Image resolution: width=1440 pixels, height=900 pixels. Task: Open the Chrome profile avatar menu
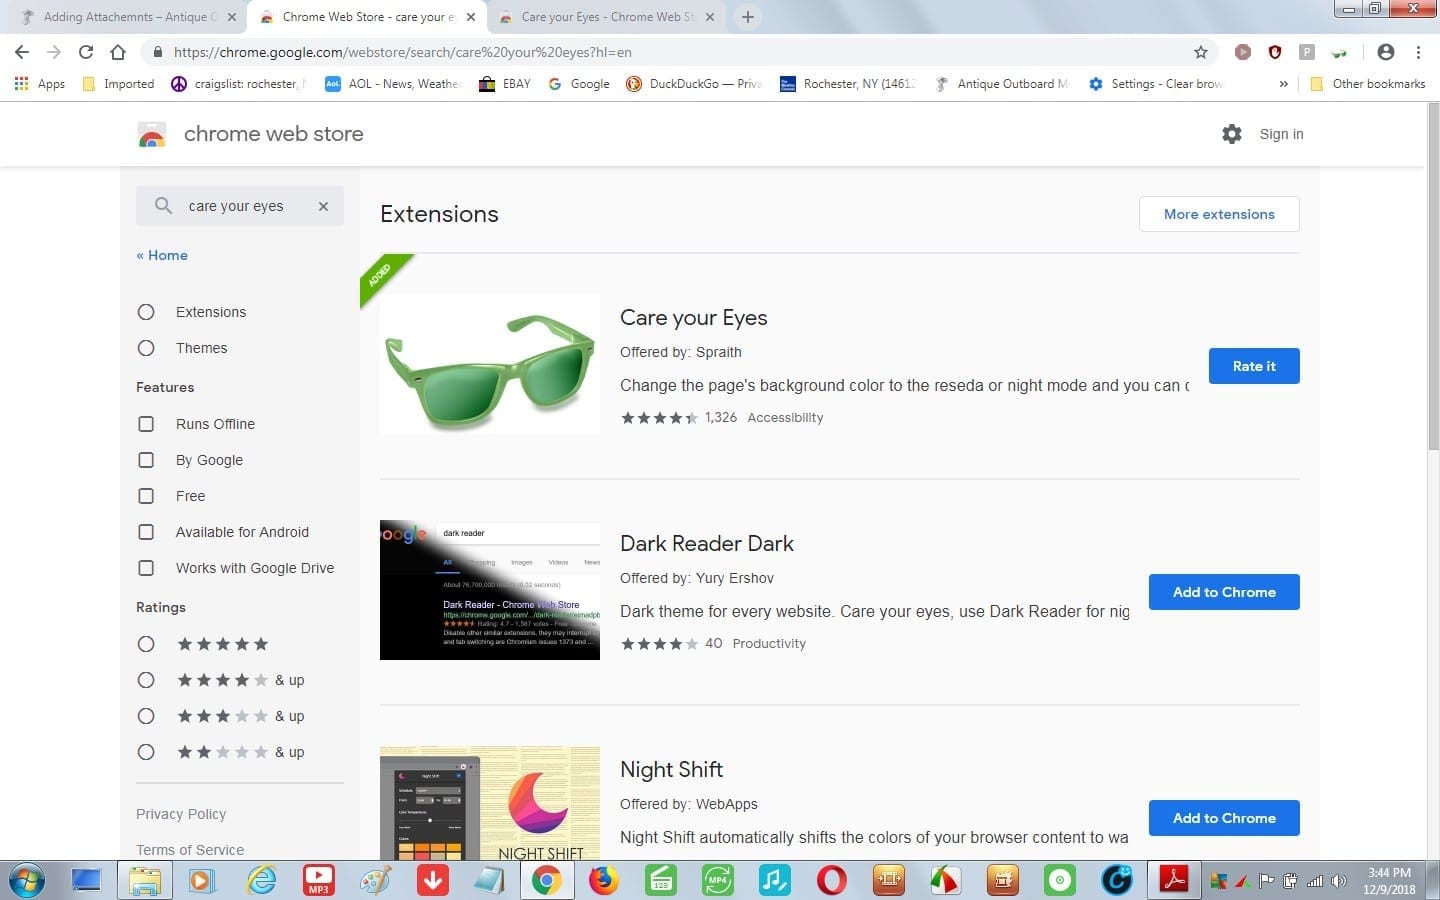tap(1385, 52)
